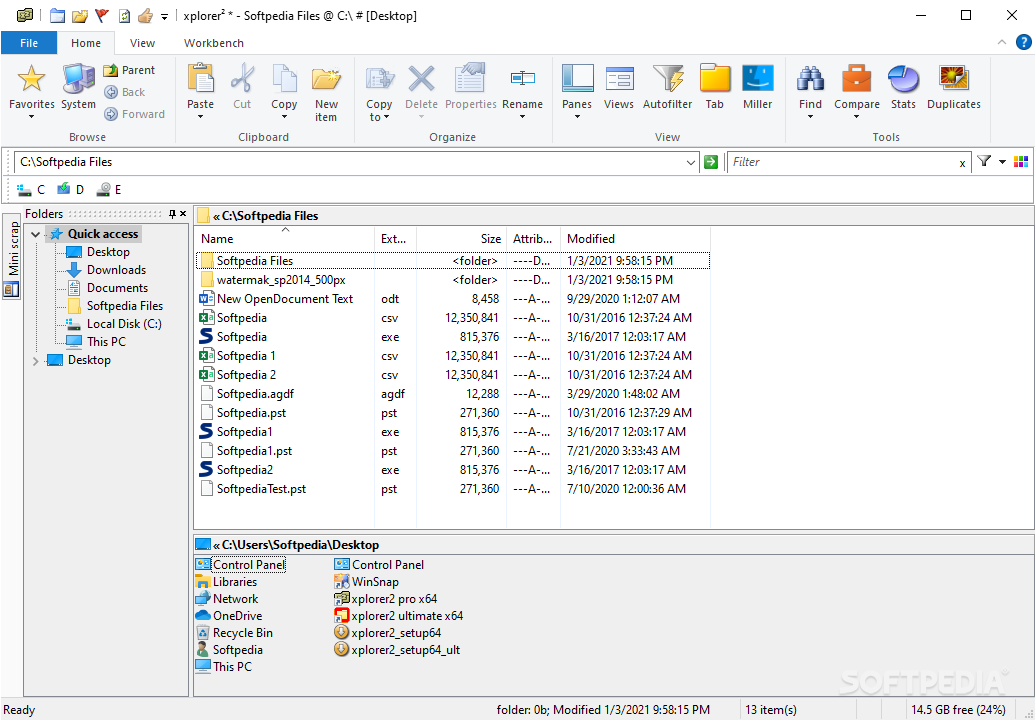Go to Parent folder

(x=130, y=70)
